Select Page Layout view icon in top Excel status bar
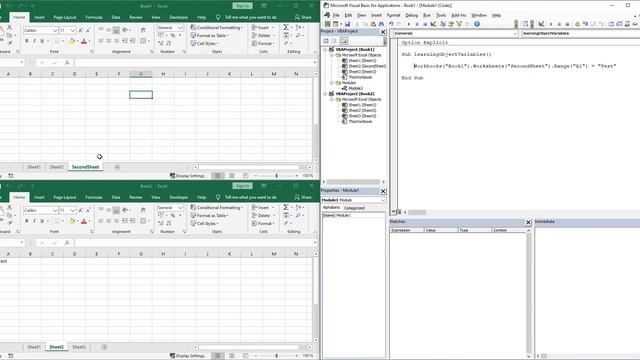 [x=232, y=176]
